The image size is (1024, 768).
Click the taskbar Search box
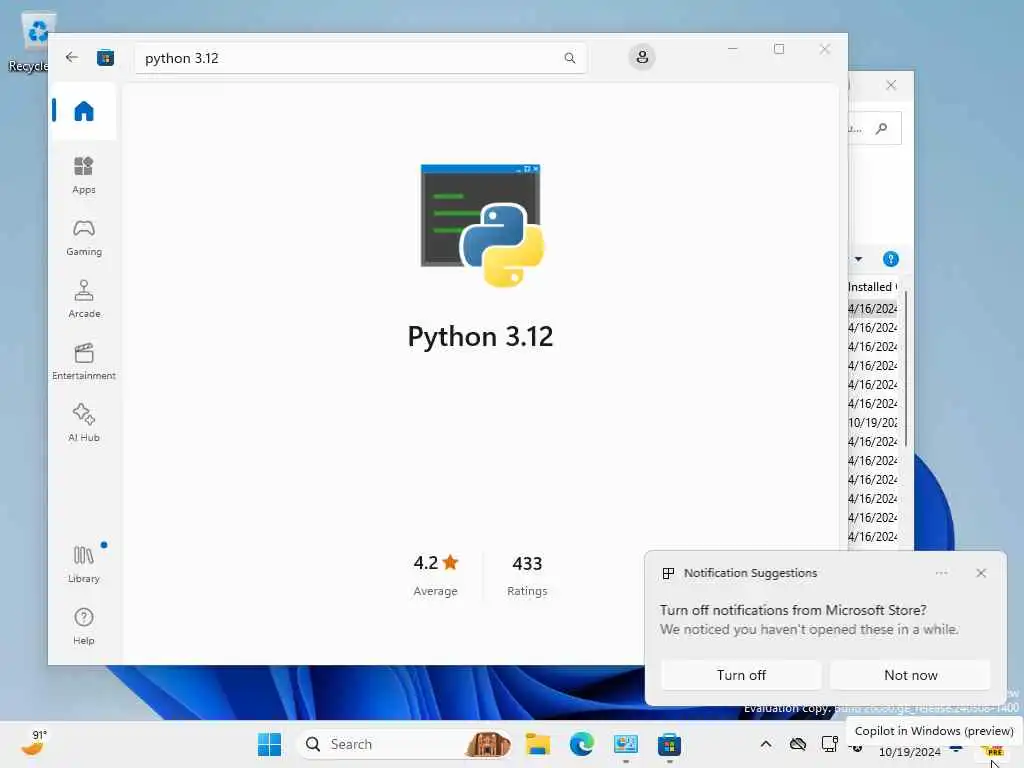[x=404, y=744]
